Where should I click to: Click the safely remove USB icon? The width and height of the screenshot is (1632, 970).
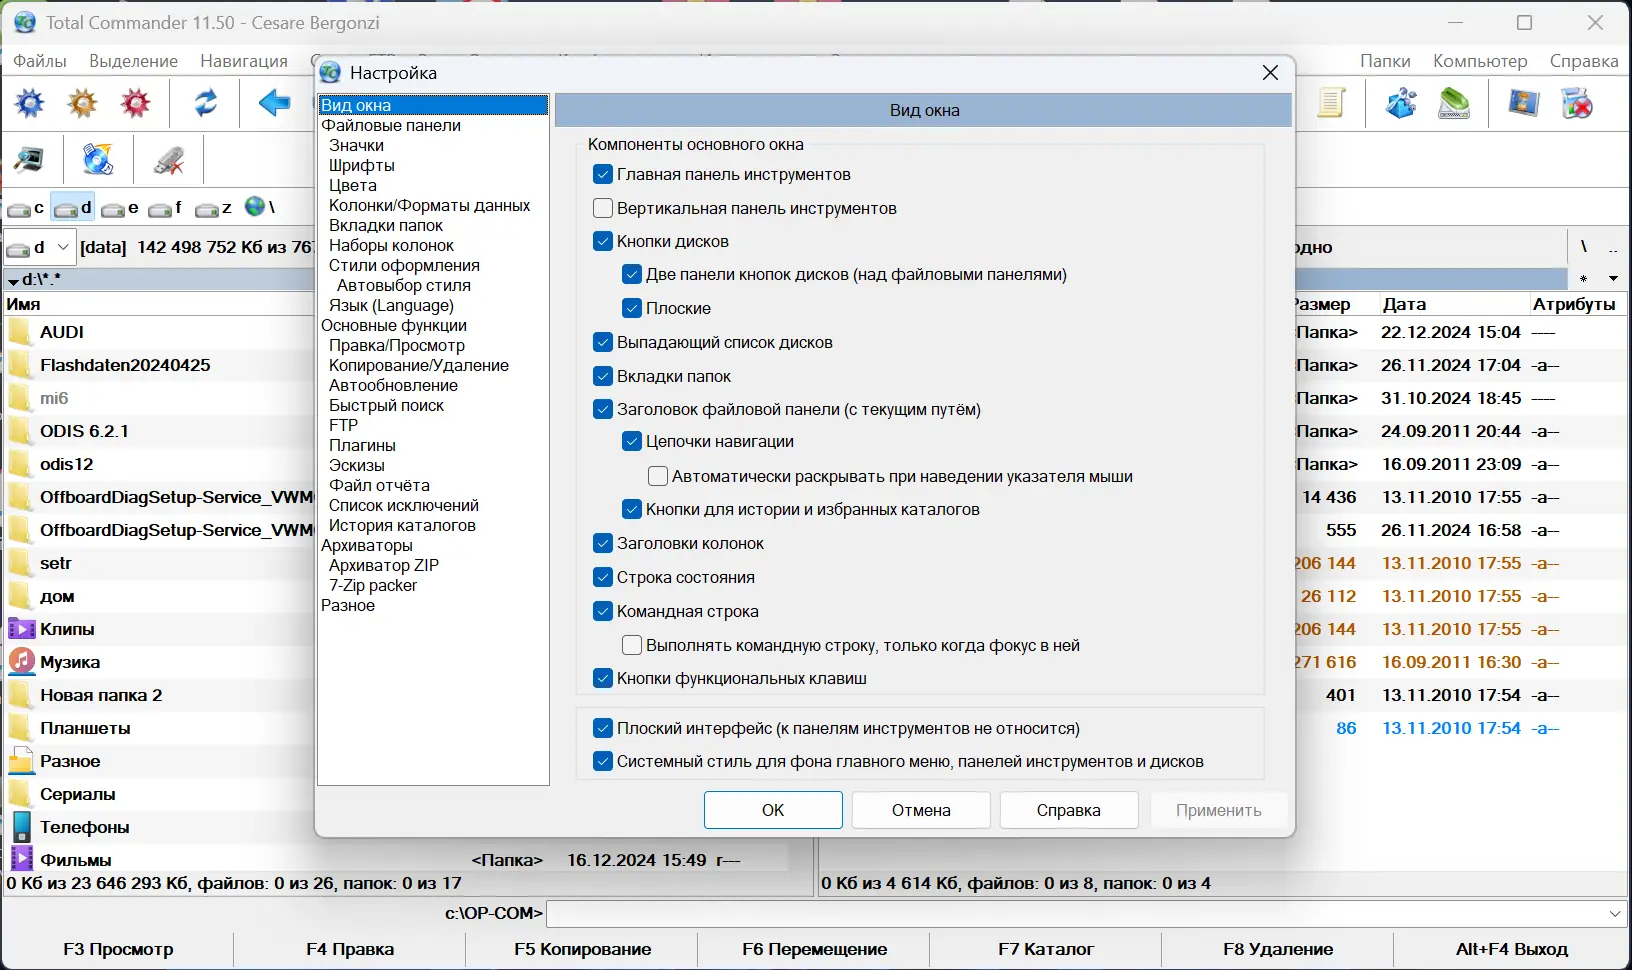[169, 160]
